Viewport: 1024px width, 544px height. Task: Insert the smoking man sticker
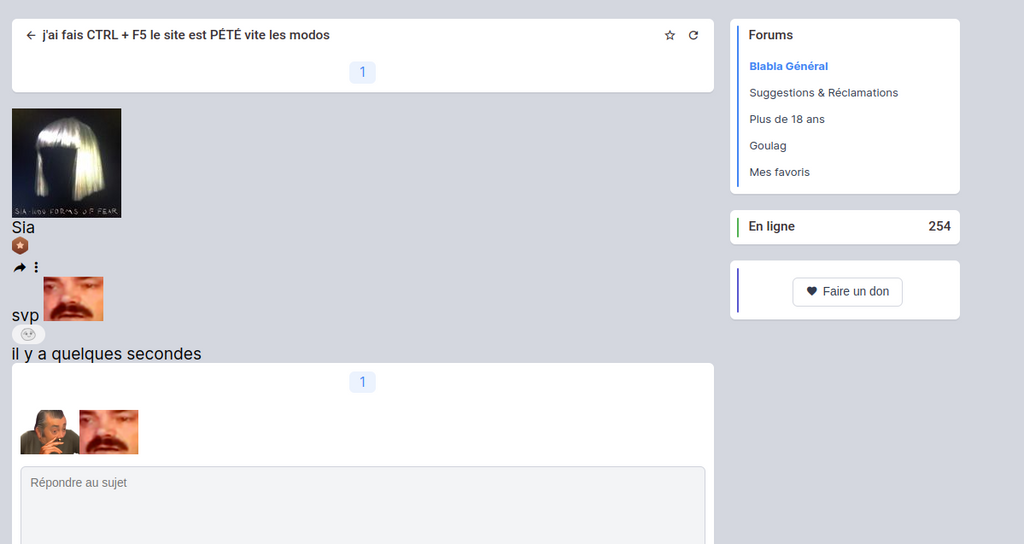click(50, 432)
